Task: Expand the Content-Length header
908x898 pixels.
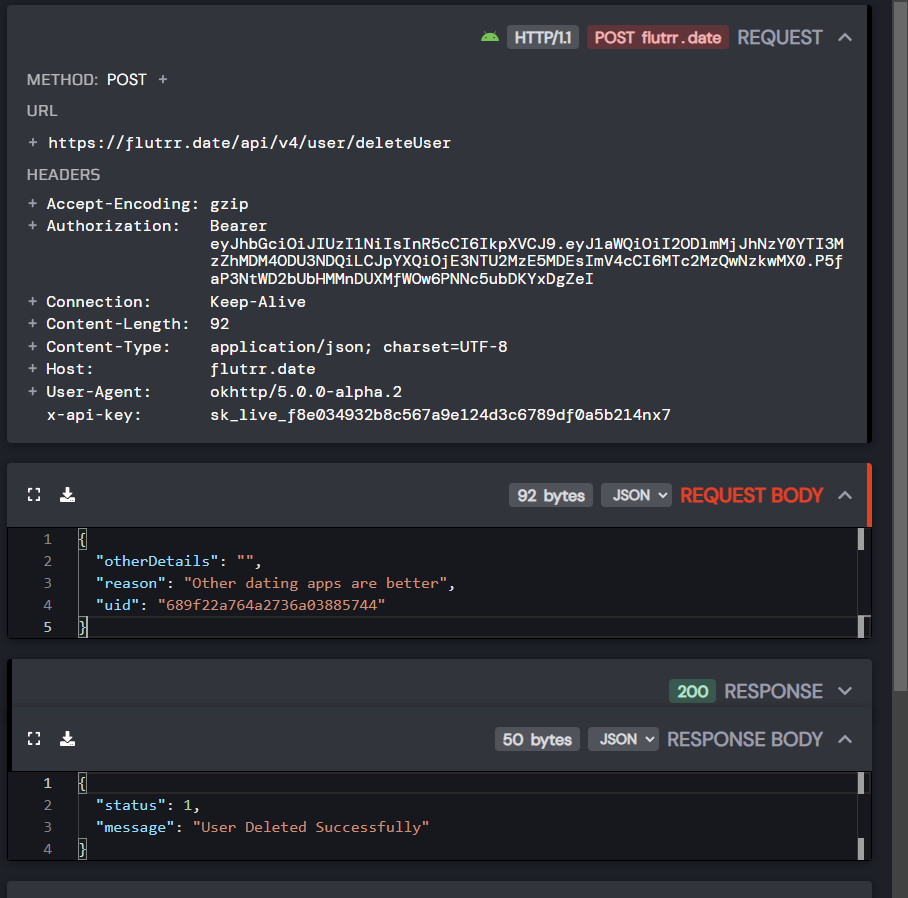Action: tap(33, 324)
